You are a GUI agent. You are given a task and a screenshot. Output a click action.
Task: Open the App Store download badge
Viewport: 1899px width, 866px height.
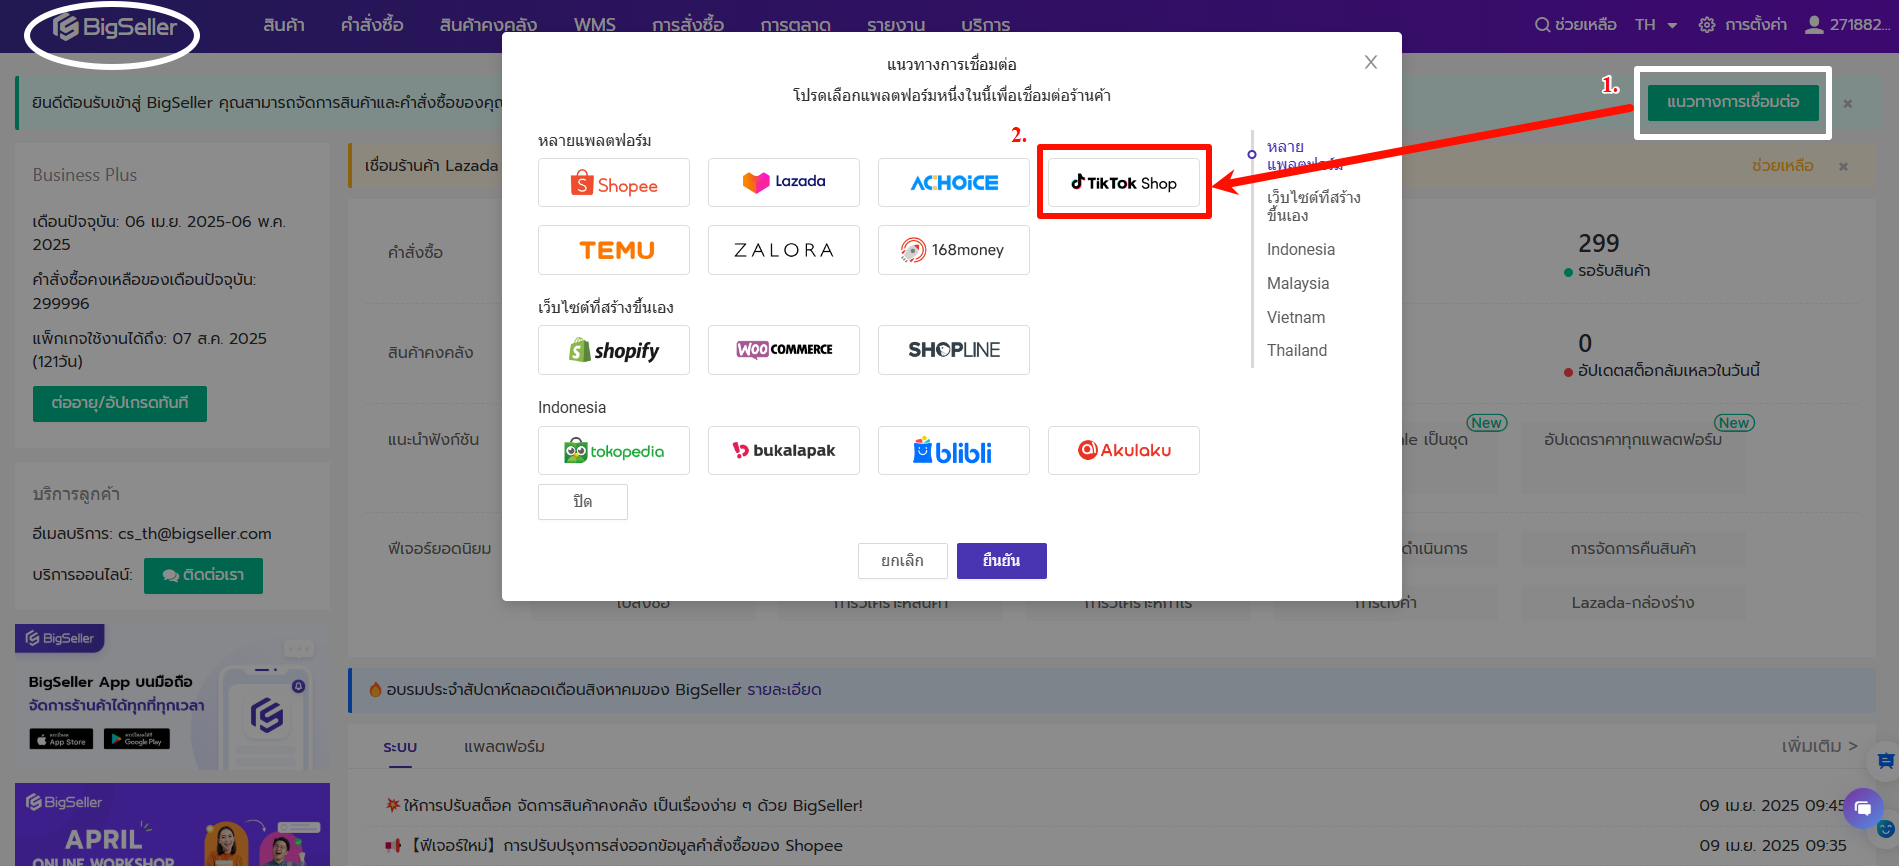point(61,739)
